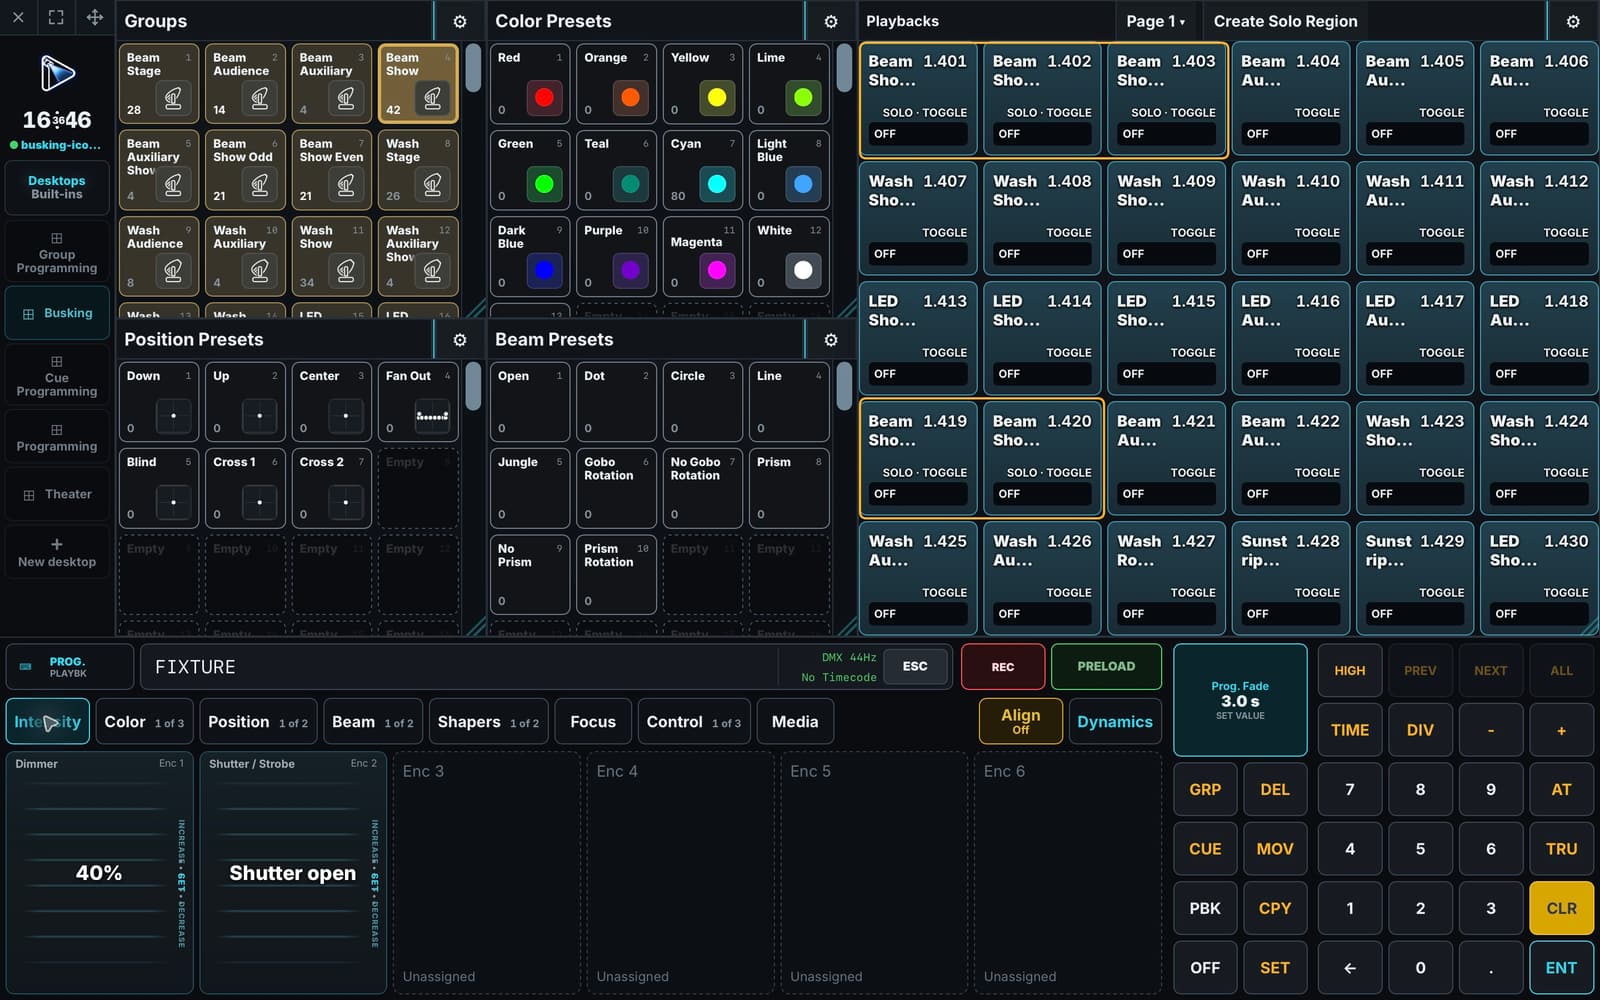The width and height of the screenshot is (1600, 1000).
Task: Toggle playback Sunst 1.428
Action: 1291,579
